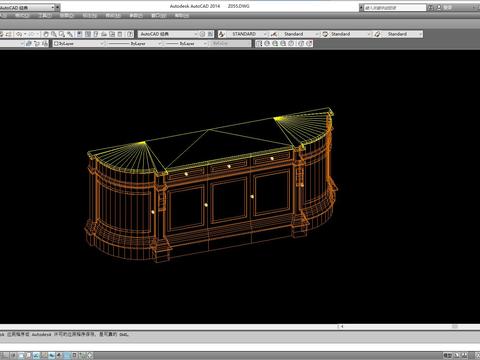Open the Markup Set Manager icon
480x360 pixels.
(112, 34)
